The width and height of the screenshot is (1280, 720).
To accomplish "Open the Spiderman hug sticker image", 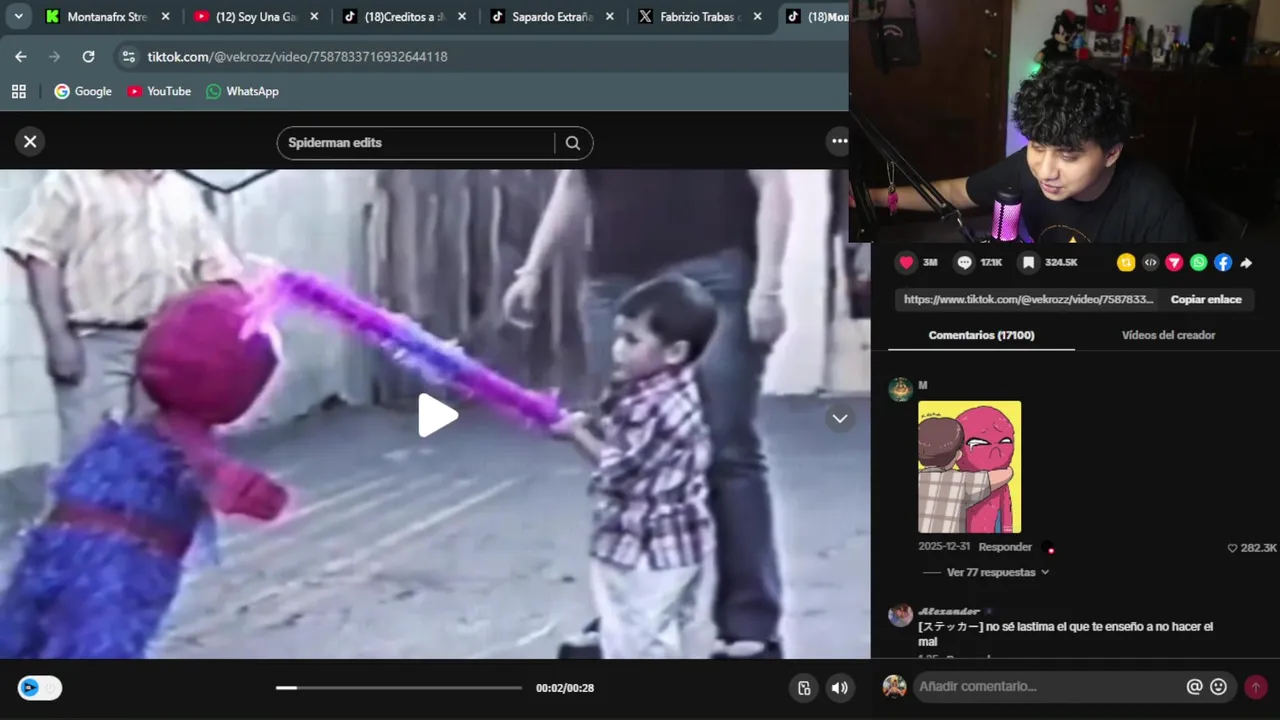I will click(969, 467).
